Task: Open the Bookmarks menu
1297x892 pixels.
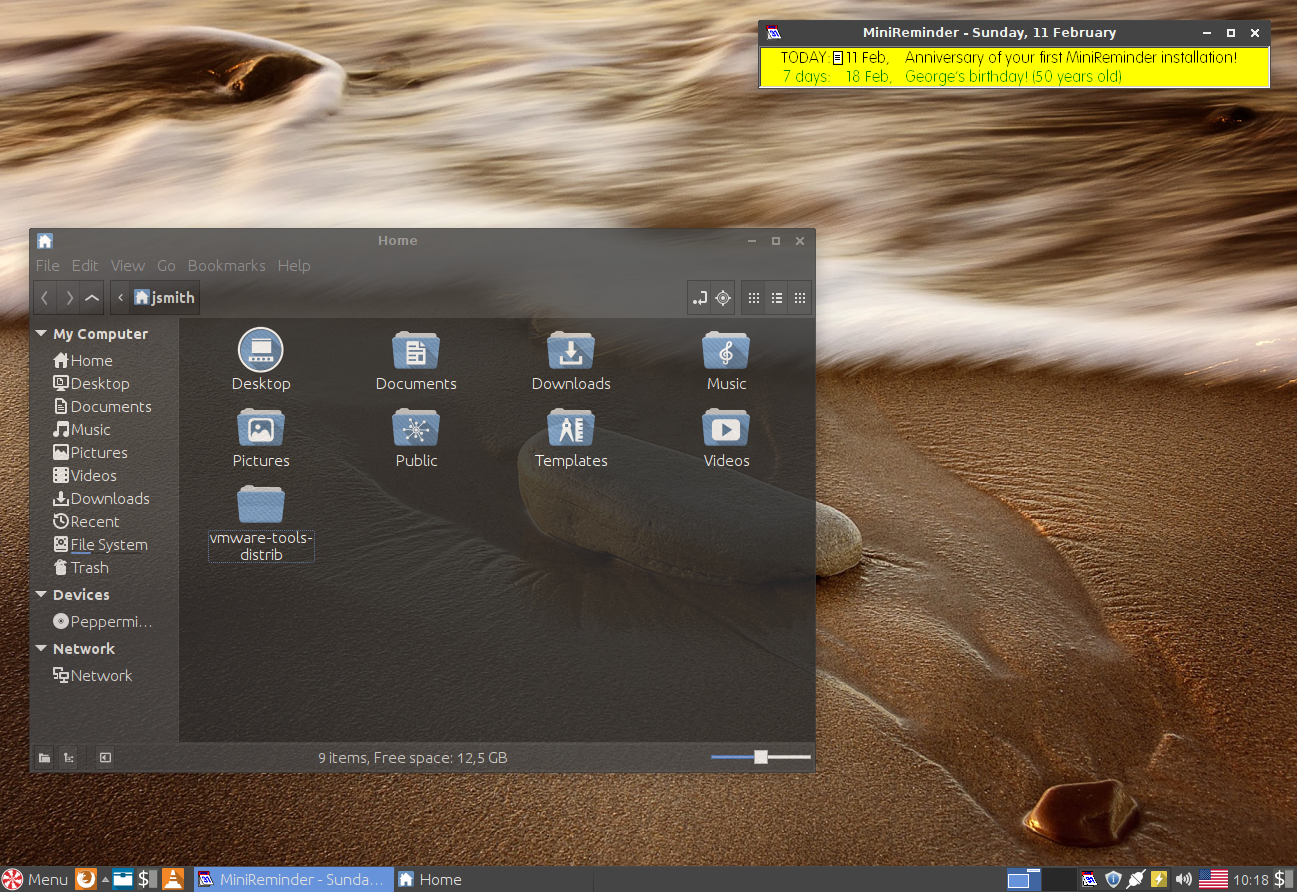Action: (x=227, y=266)
